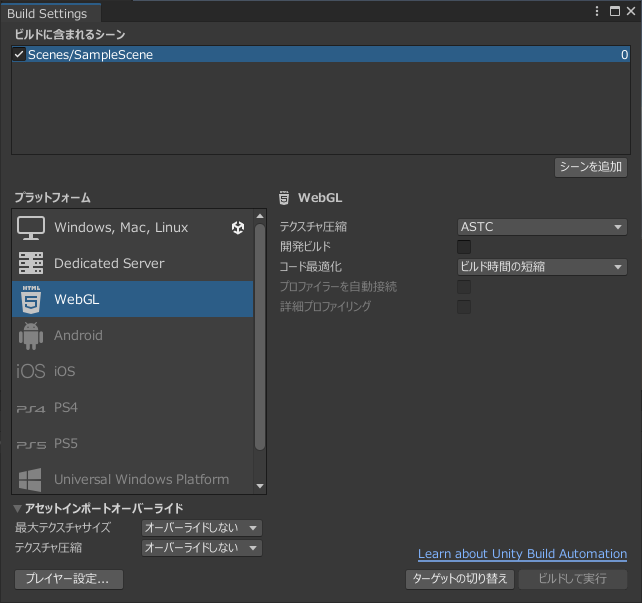Open the コード最適化 dropdown
Image resolution: width=642 pixels, height=603 pixels.
(x=542, y=267)
